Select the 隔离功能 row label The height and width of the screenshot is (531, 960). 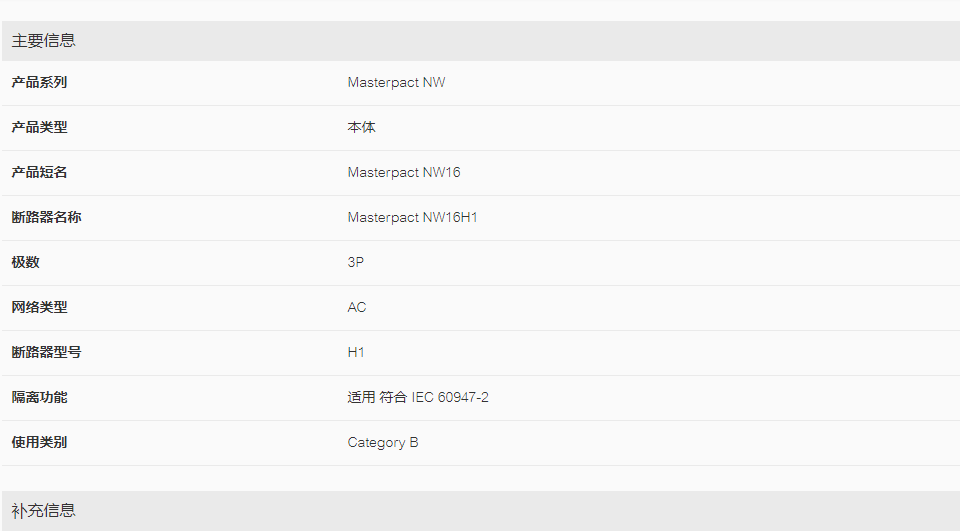point(39,397)
